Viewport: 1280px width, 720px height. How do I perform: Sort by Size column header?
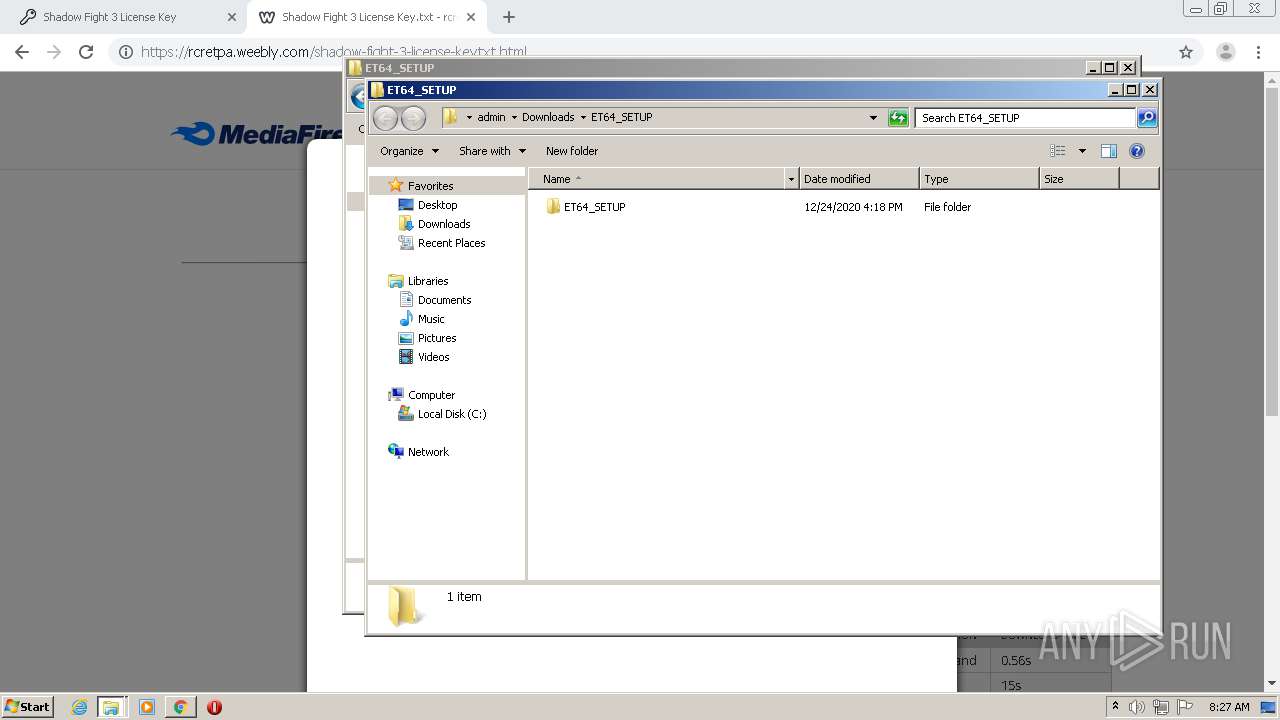click(x=1079, y=179)
